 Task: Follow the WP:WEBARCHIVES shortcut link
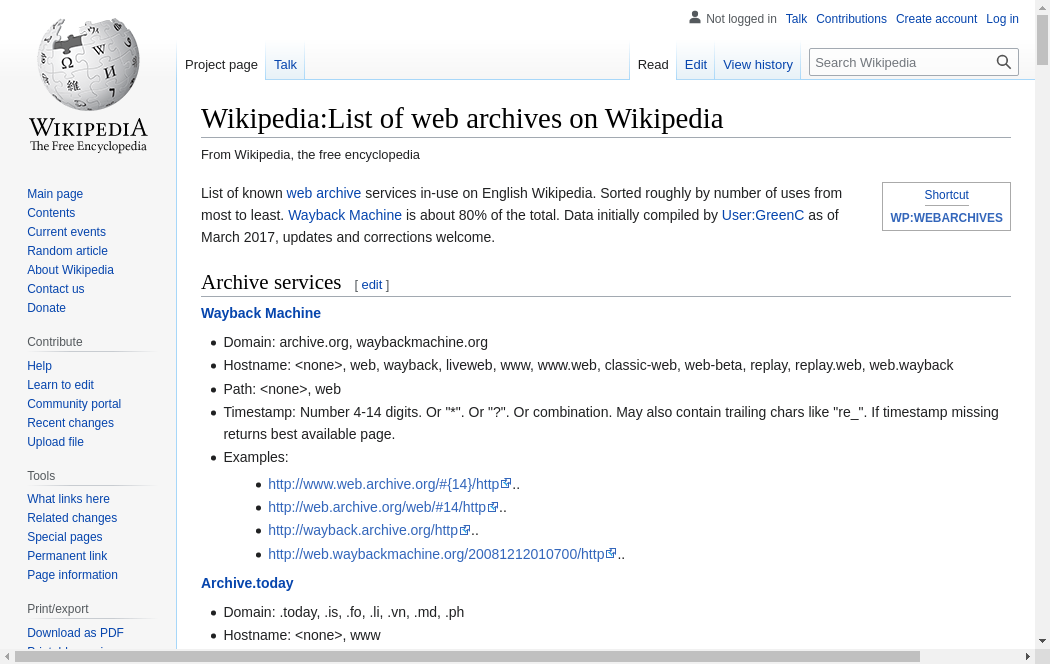coord(946,218)
